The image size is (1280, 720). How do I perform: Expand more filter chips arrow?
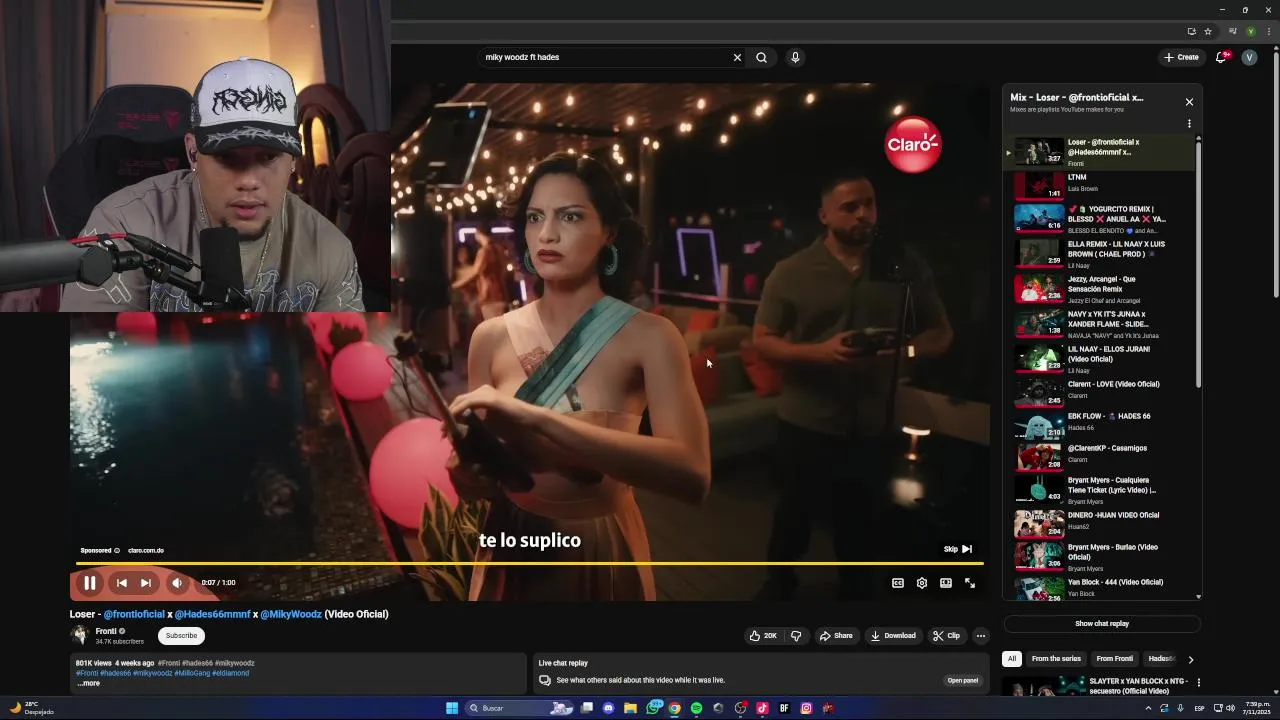coord(1190,659)
